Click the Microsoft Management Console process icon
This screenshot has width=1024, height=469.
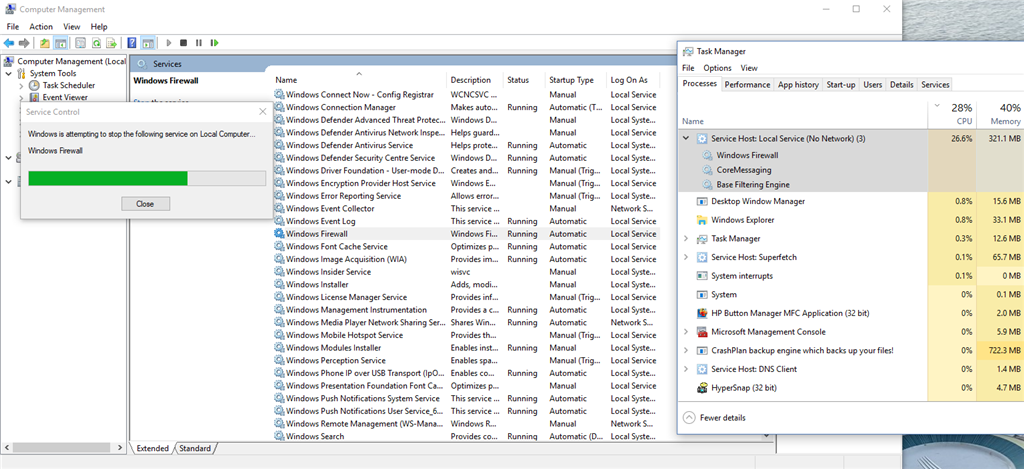click(x=702, y=332)
